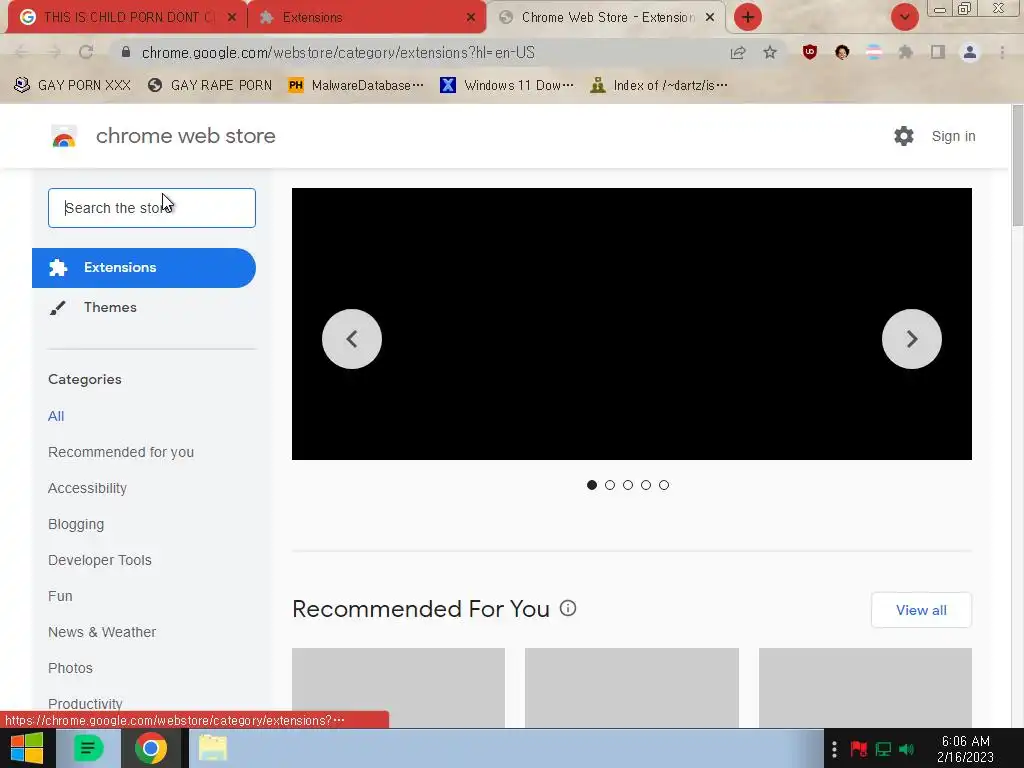
Task: Focus the Search the store field
Action: coord(152,208)
